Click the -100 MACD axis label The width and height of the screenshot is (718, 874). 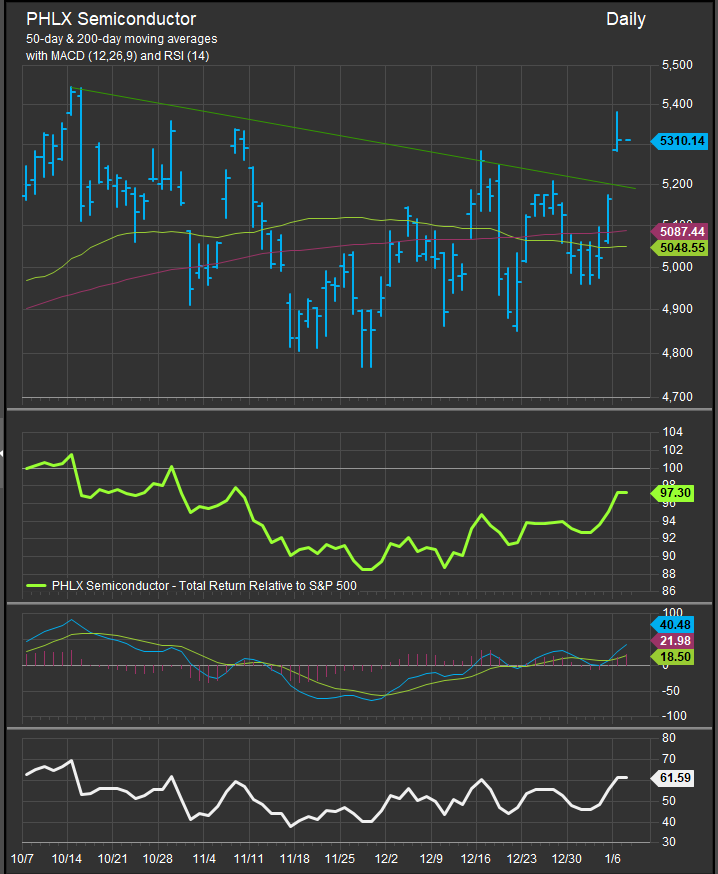coord(674,716)
